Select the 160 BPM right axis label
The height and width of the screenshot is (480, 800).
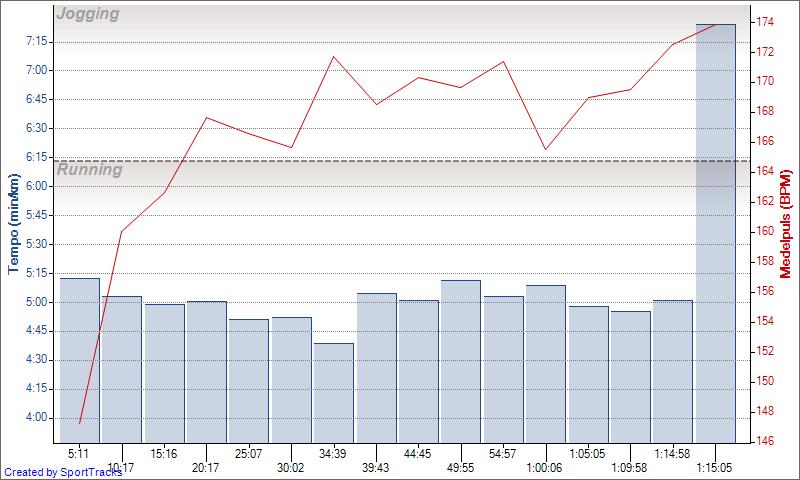pos(763,231)
